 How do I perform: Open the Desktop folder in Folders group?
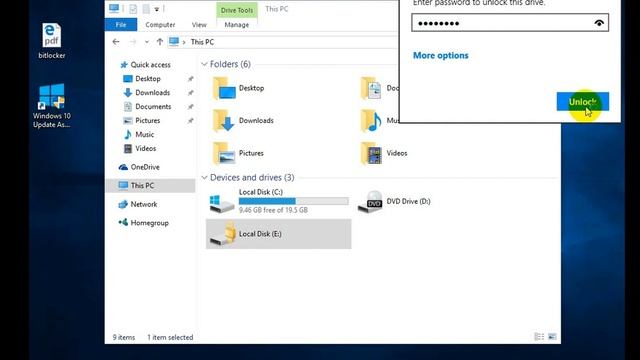click(239, 88)
